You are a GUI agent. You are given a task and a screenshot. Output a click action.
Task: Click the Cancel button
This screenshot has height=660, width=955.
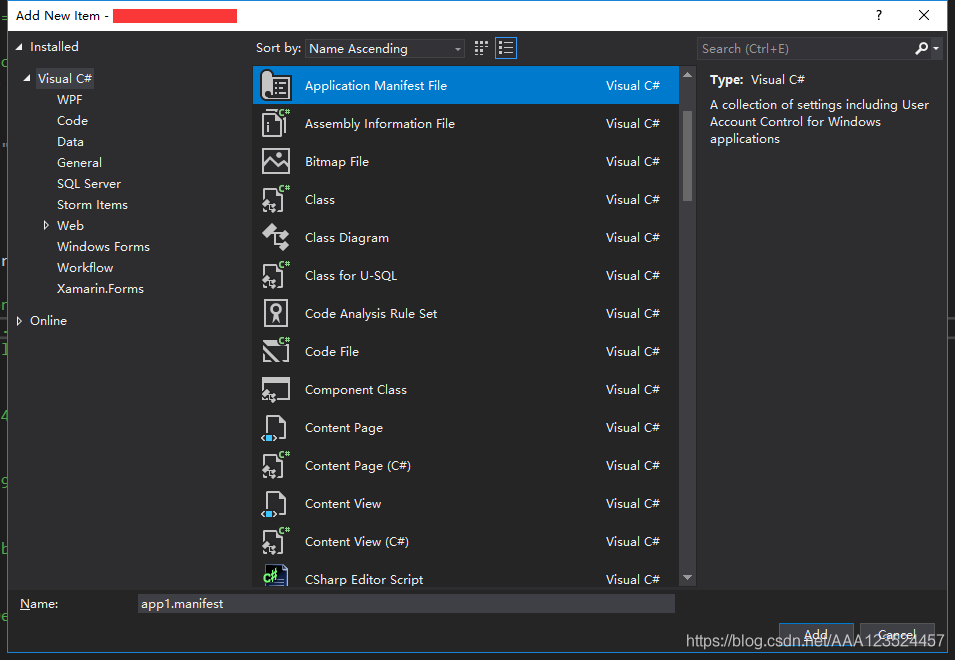[897, 635]
